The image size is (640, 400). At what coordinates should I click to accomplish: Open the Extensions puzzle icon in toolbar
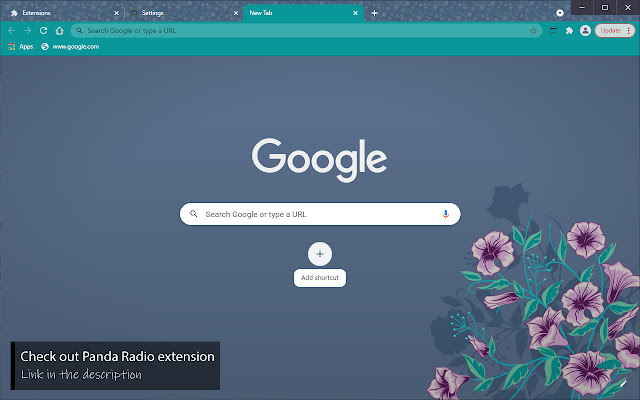coord(569,31)
